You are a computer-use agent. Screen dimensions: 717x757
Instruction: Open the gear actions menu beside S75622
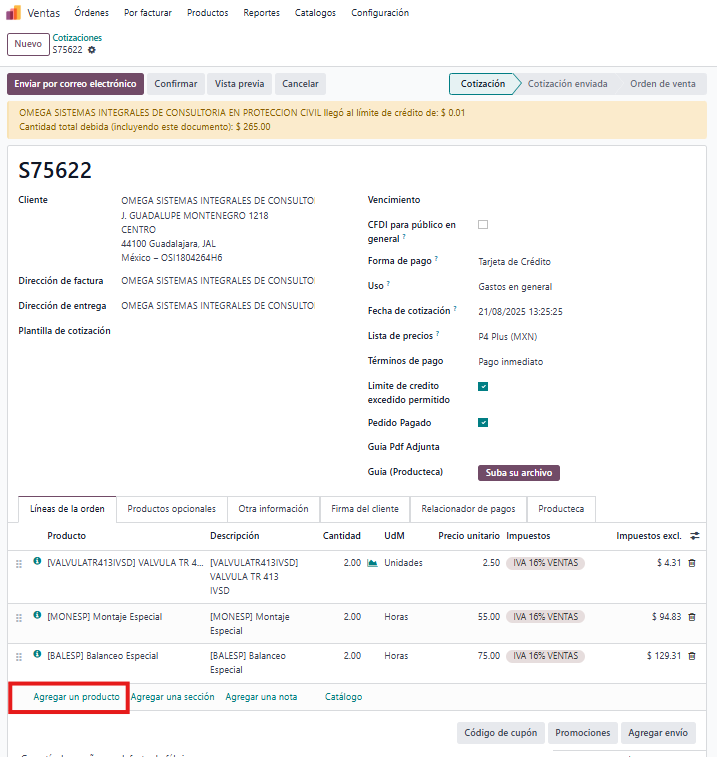[92, 50]
